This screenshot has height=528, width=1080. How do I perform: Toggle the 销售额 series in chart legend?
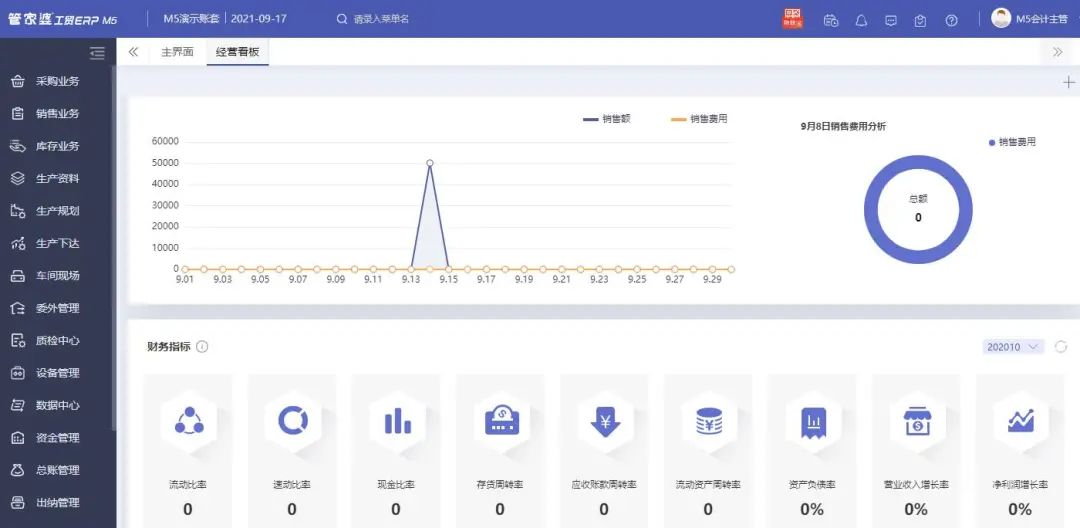point(607,119)
